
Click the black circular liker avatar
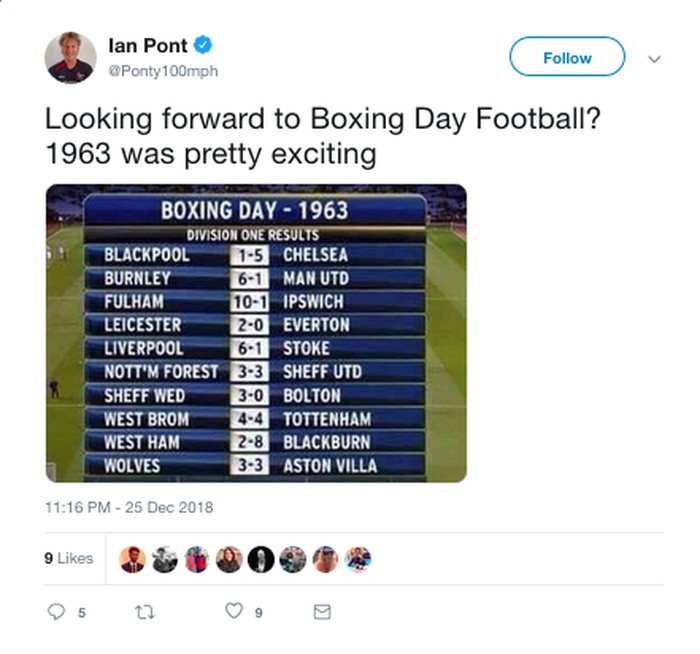pos(261,559)
